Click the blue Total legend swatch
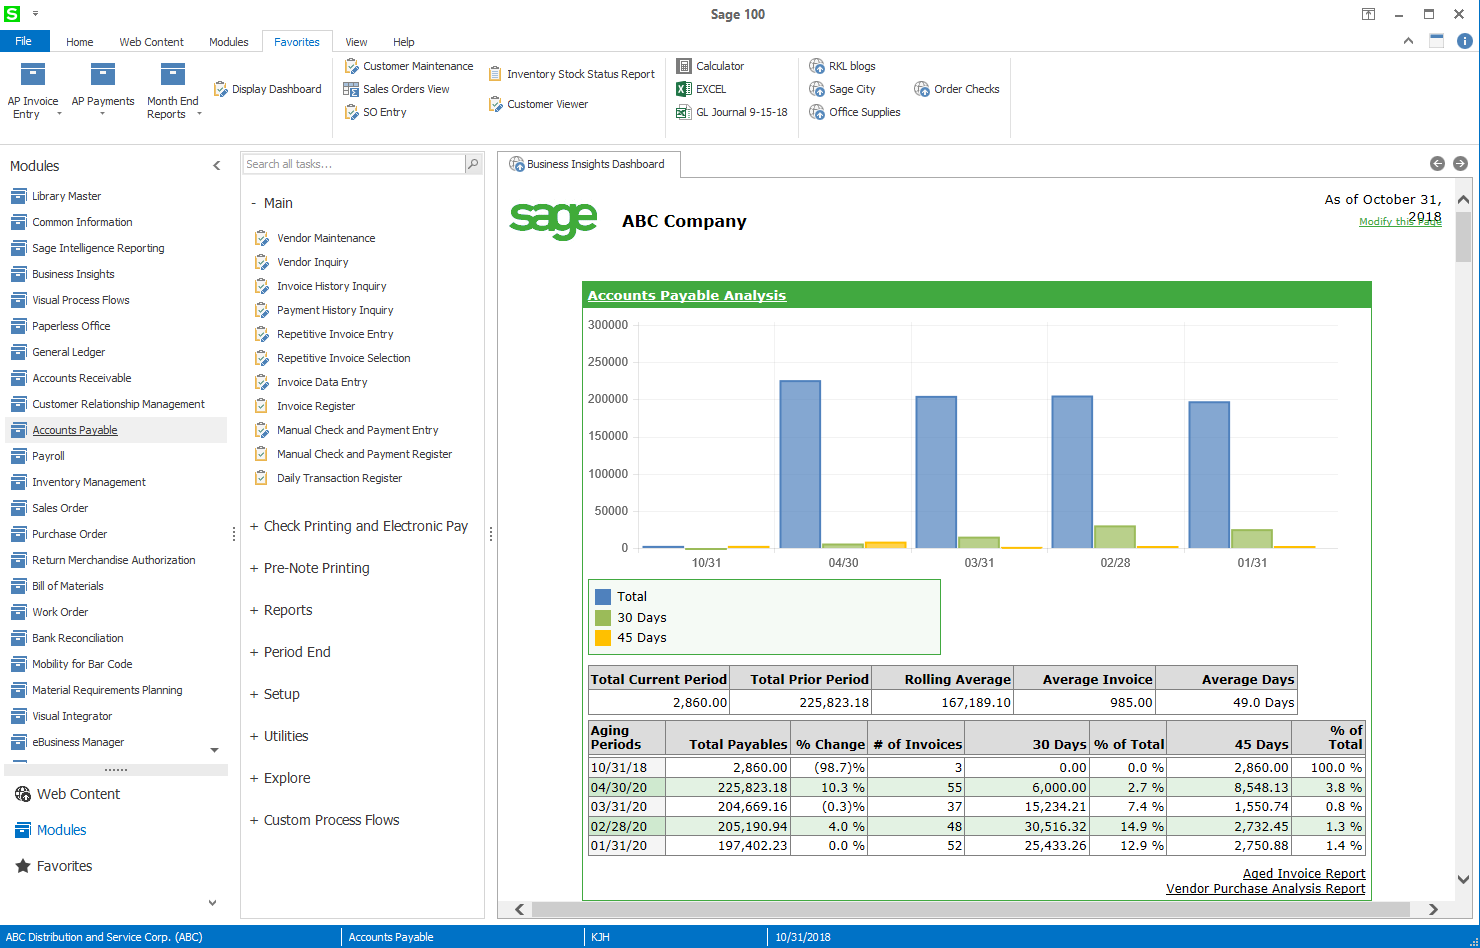 click(x=603, y=597)
